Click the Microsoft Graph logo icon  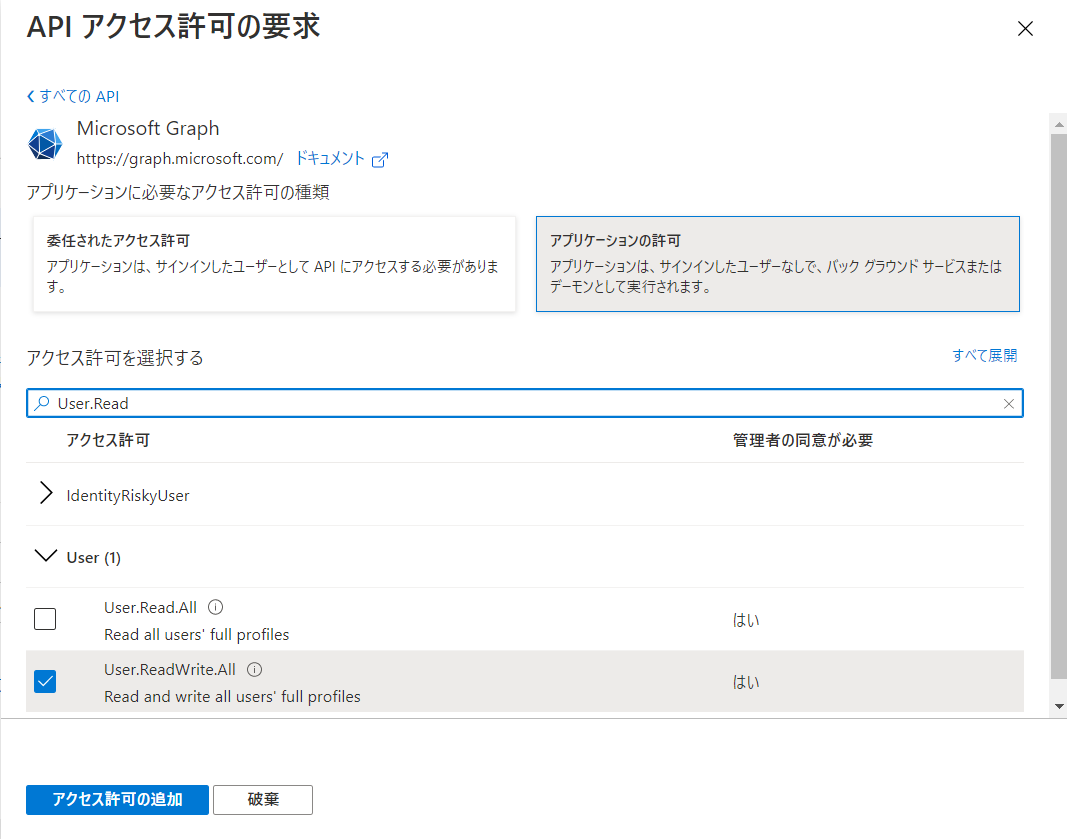click(x=45, y=144)
